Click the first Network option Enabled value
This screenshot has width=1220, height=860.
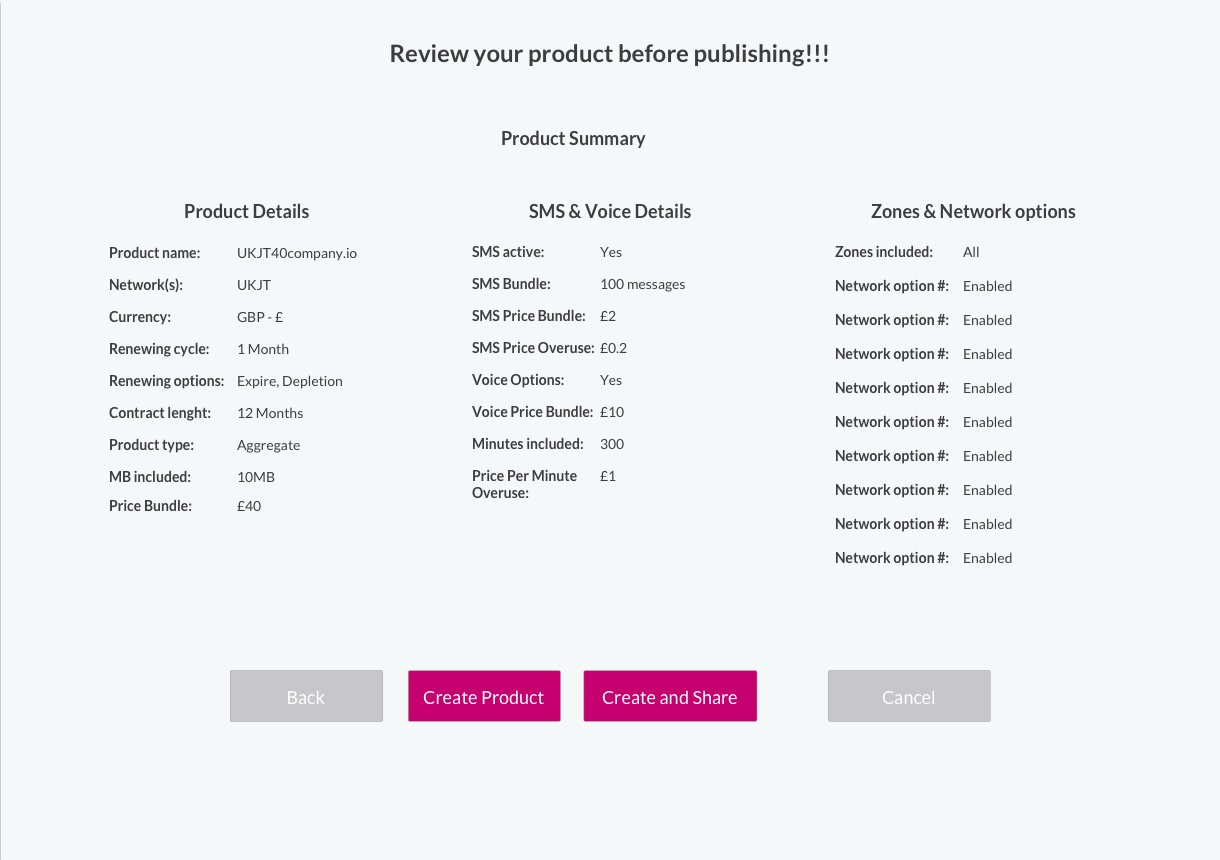click(x=987, y=286)
